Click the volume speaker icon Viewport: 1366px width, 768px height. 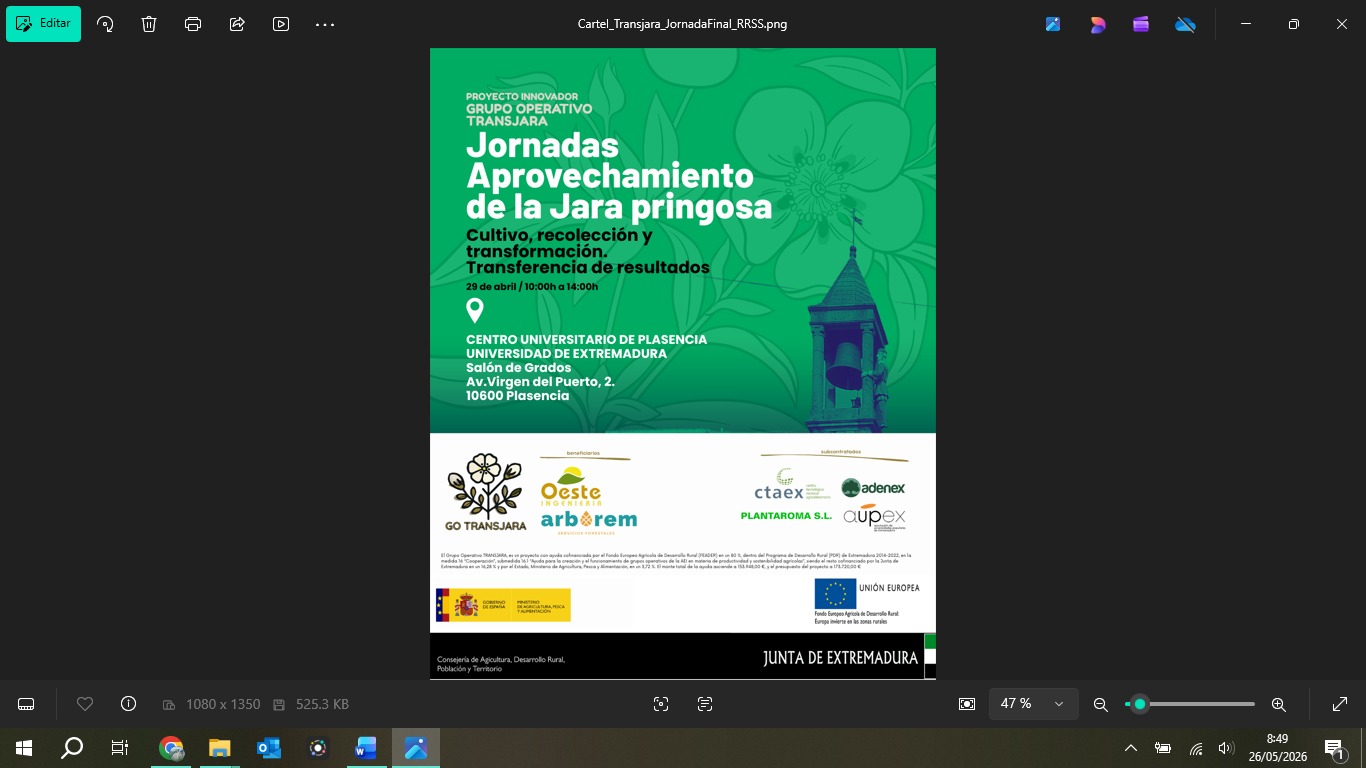1227,748
